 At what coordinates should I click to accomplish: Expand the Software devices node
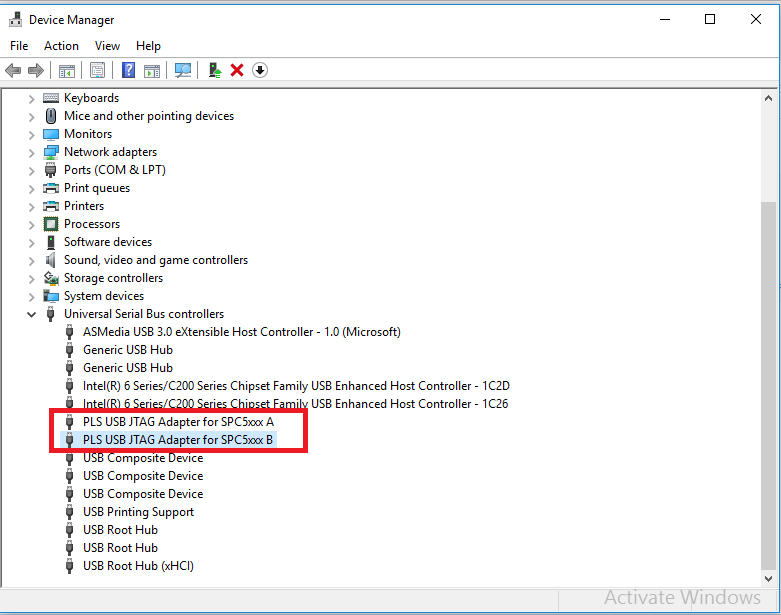[x=31, y=243]
